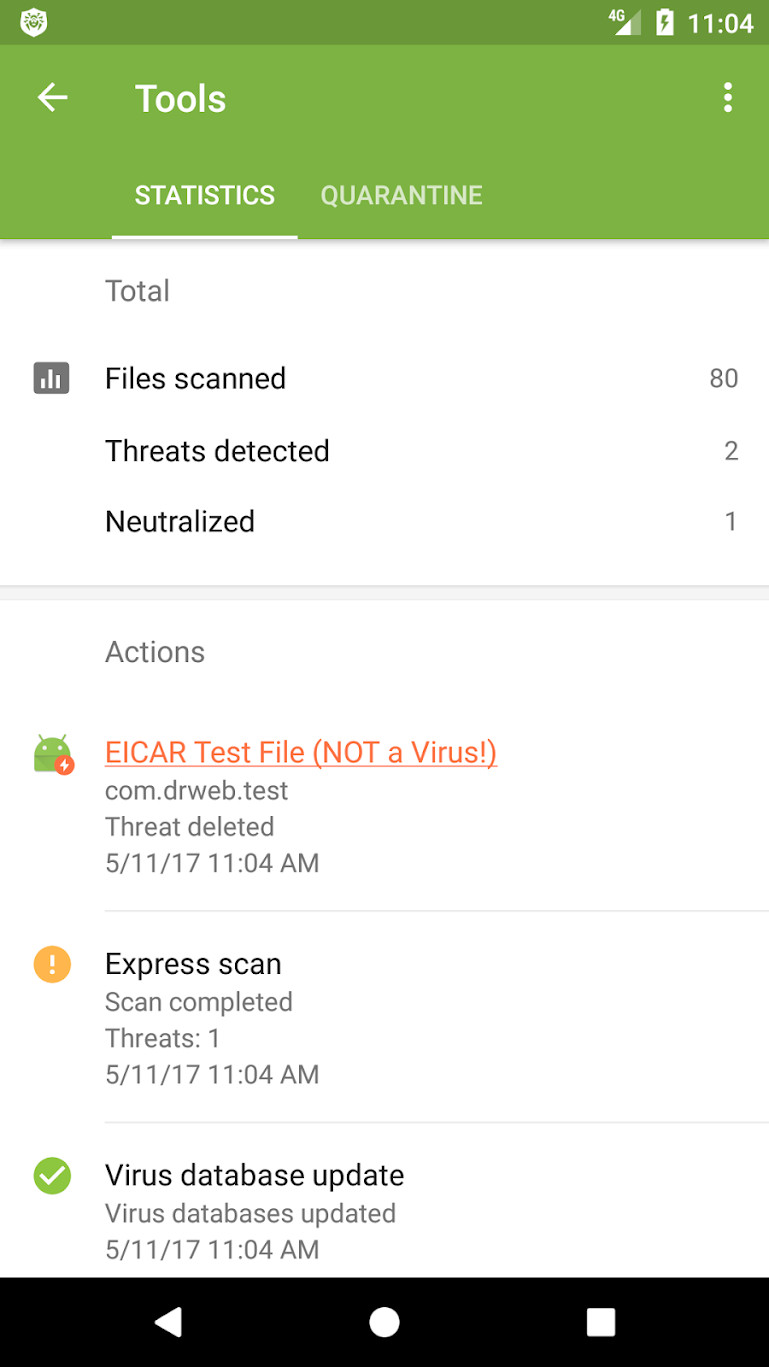This screenshot has height=1367, width=769.
Task: Tap the Android threat icon
Action: pyautogui.click(x=53, y=754)
